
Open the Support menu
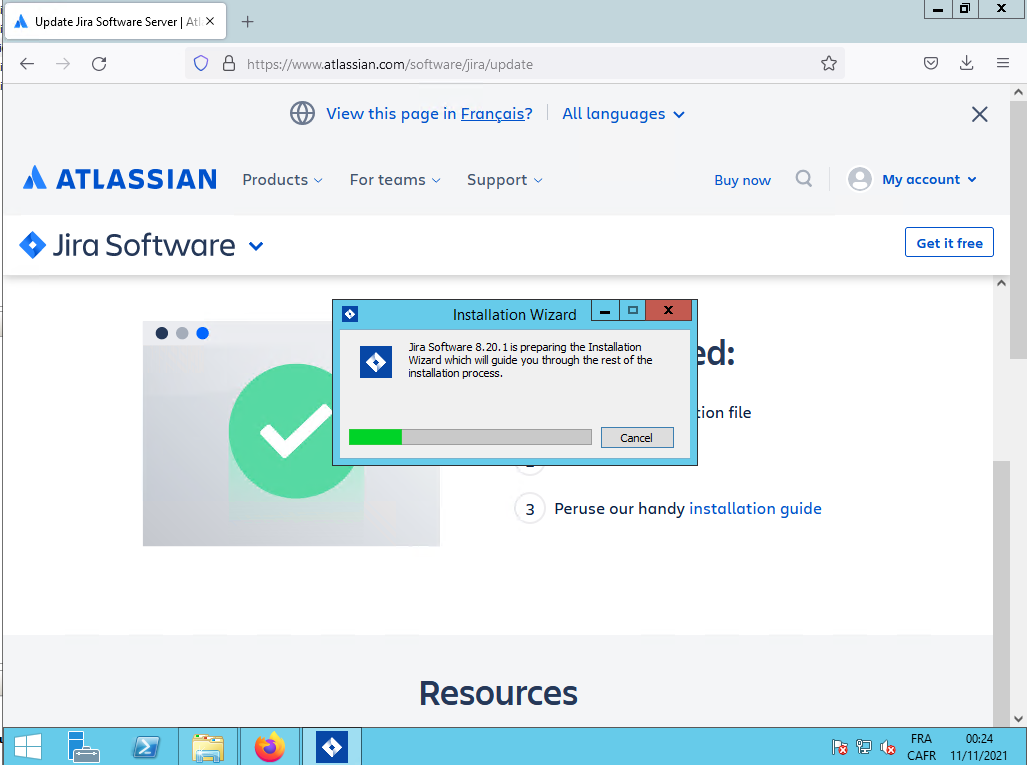pos(504,179)
